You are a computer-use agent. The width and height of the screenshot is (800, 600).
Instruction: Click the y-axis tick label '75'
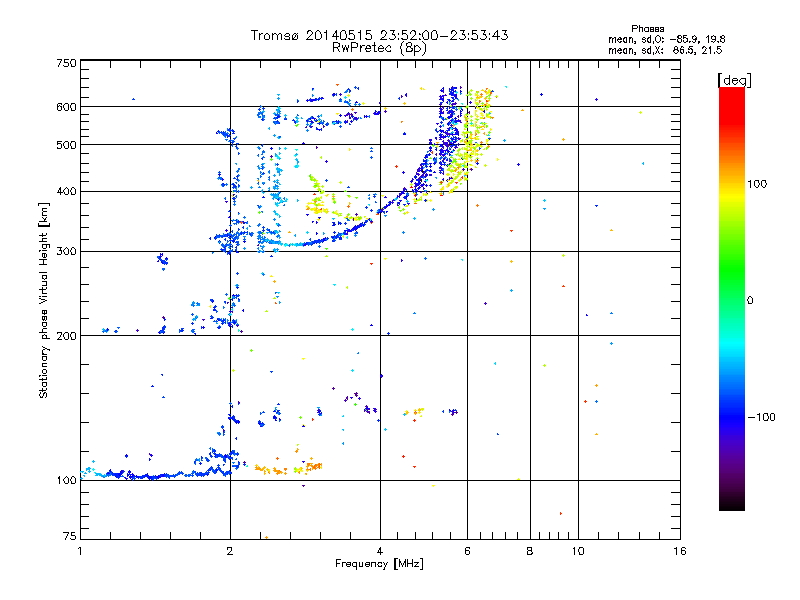pyautogui.click(x=70, y=536)
